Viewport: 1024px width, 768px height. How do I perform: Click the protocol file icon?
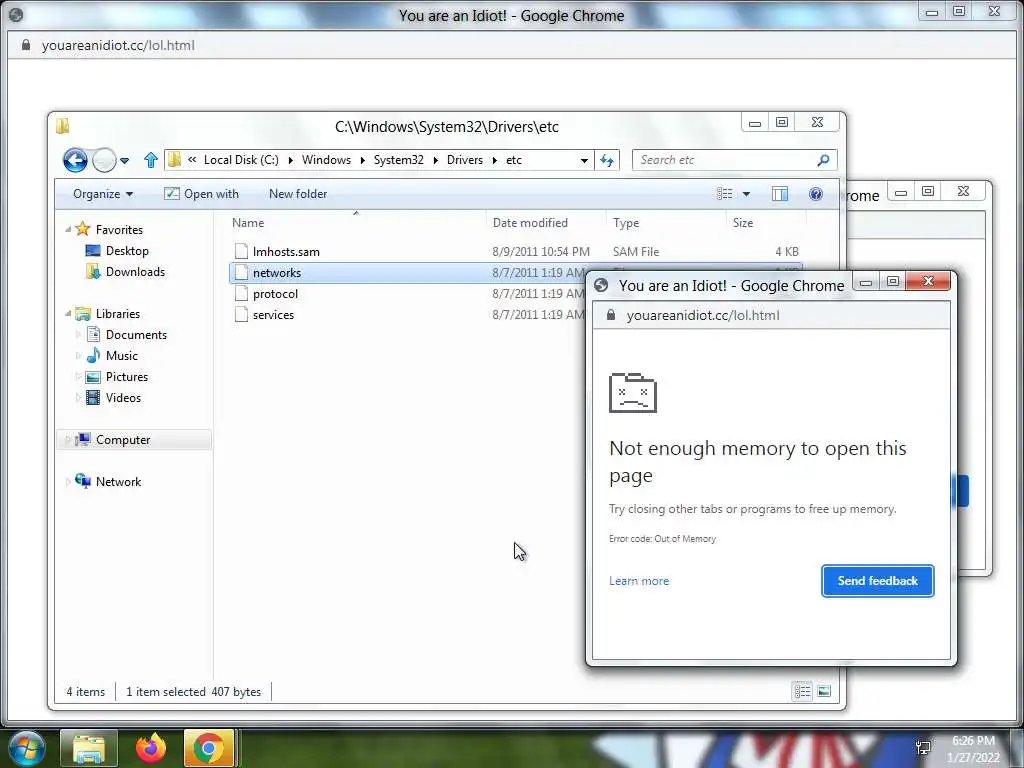tap(242, 294)
